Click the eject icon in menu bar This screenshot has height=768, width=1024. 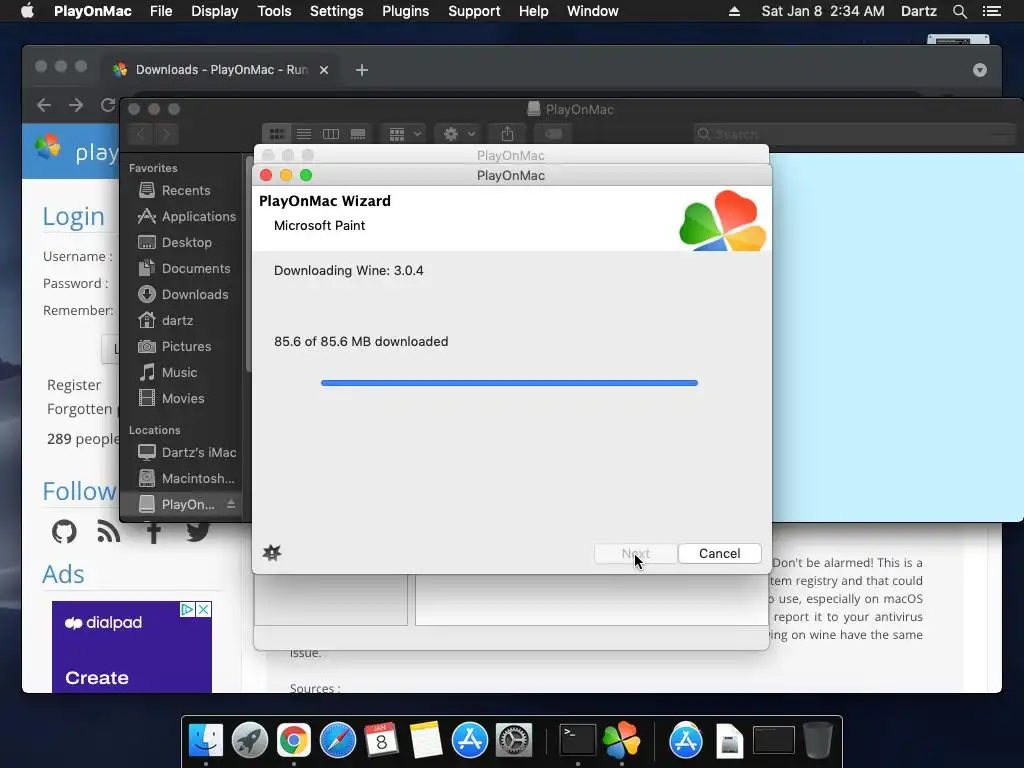734,11
